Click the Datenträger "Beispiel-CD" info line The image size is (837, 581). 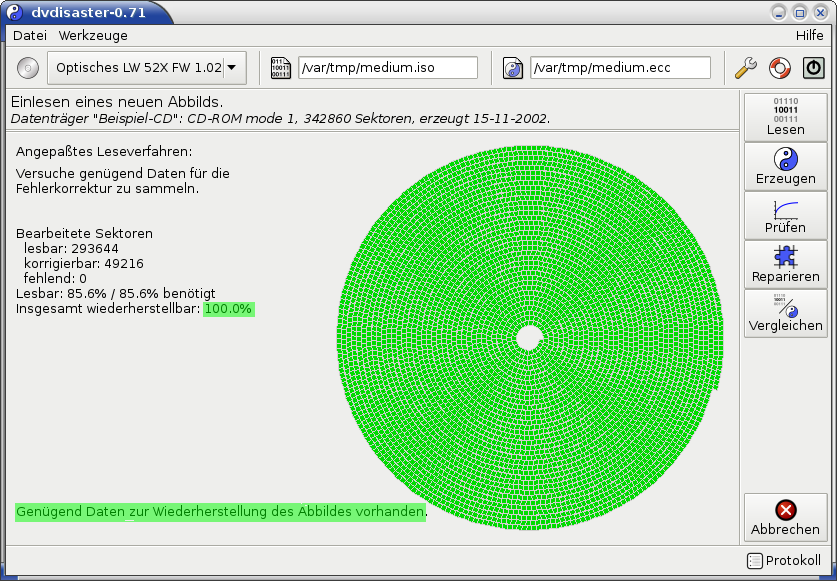[280, 119]
